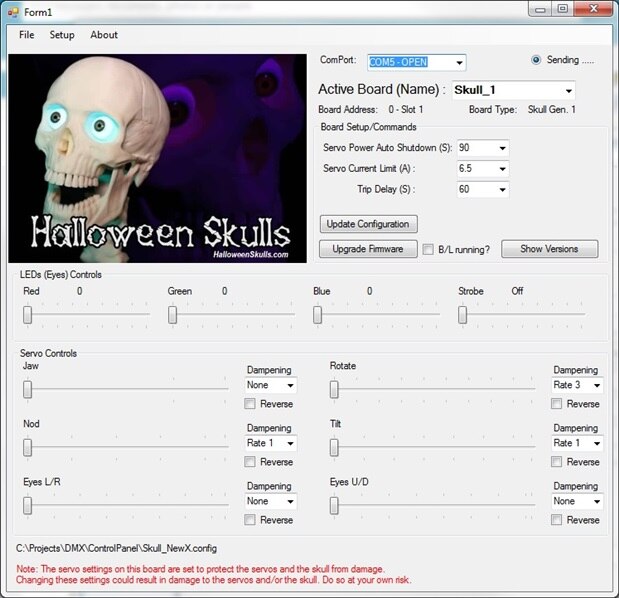
Task: Click the Red LED slider handle
Action: tap(27, 315)
